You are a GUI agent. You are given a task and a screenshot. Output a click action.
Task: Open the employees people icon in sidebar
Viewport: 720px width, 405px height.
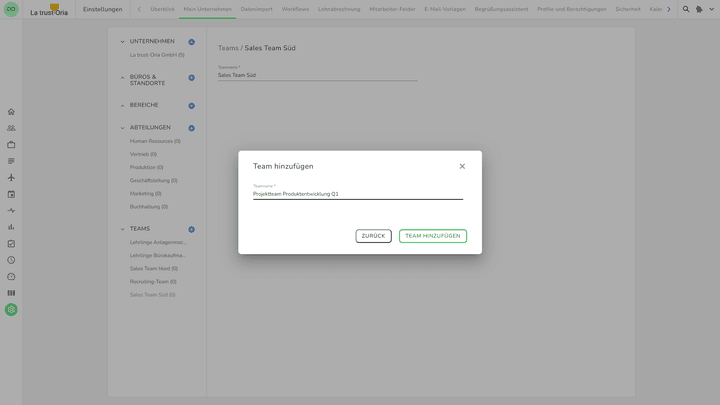[11, 128]
